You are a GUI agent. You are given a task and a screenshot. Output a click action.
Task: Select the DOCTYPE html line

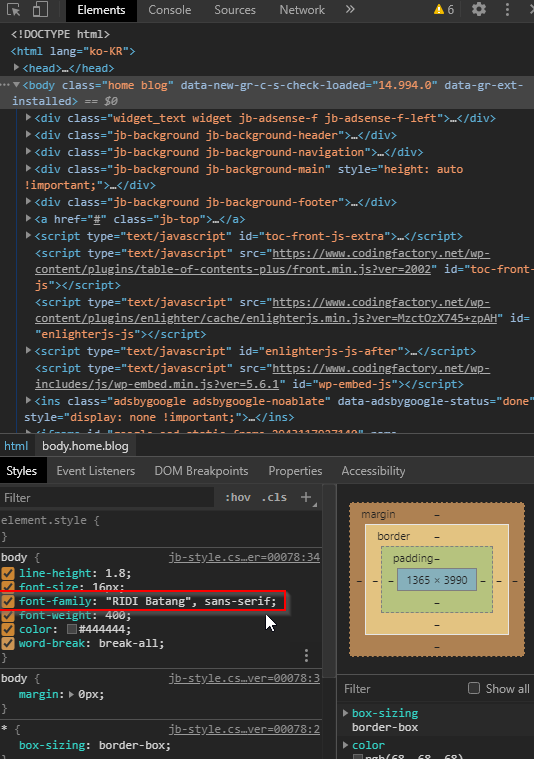(x=61, y=34)
